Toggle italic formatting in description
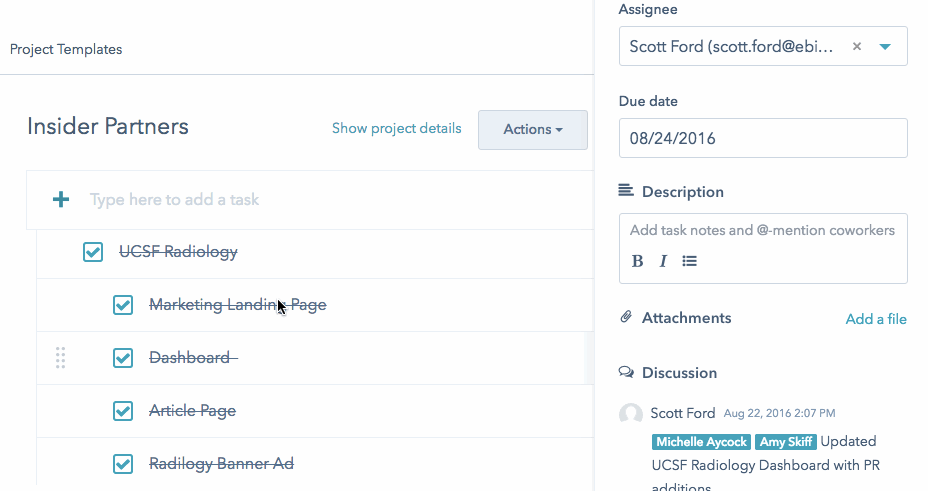 coord(663,262)
